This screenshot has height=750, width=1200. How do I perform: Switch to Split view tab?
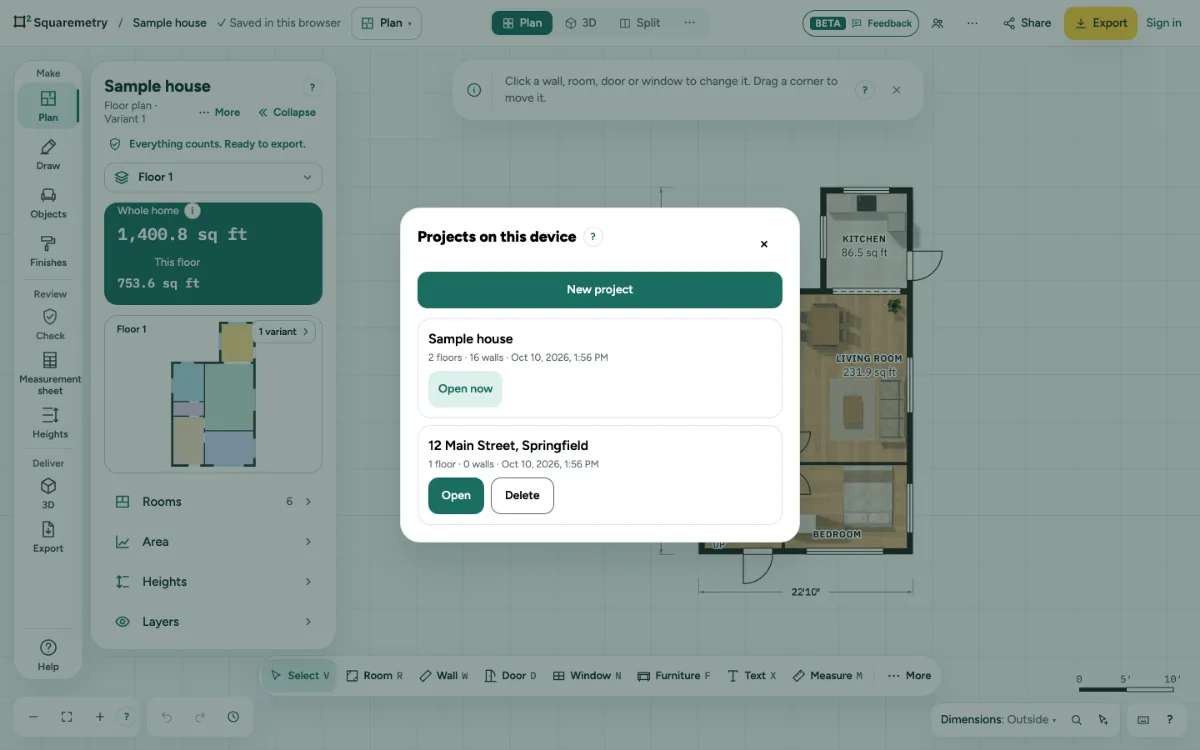coord(640,23)
